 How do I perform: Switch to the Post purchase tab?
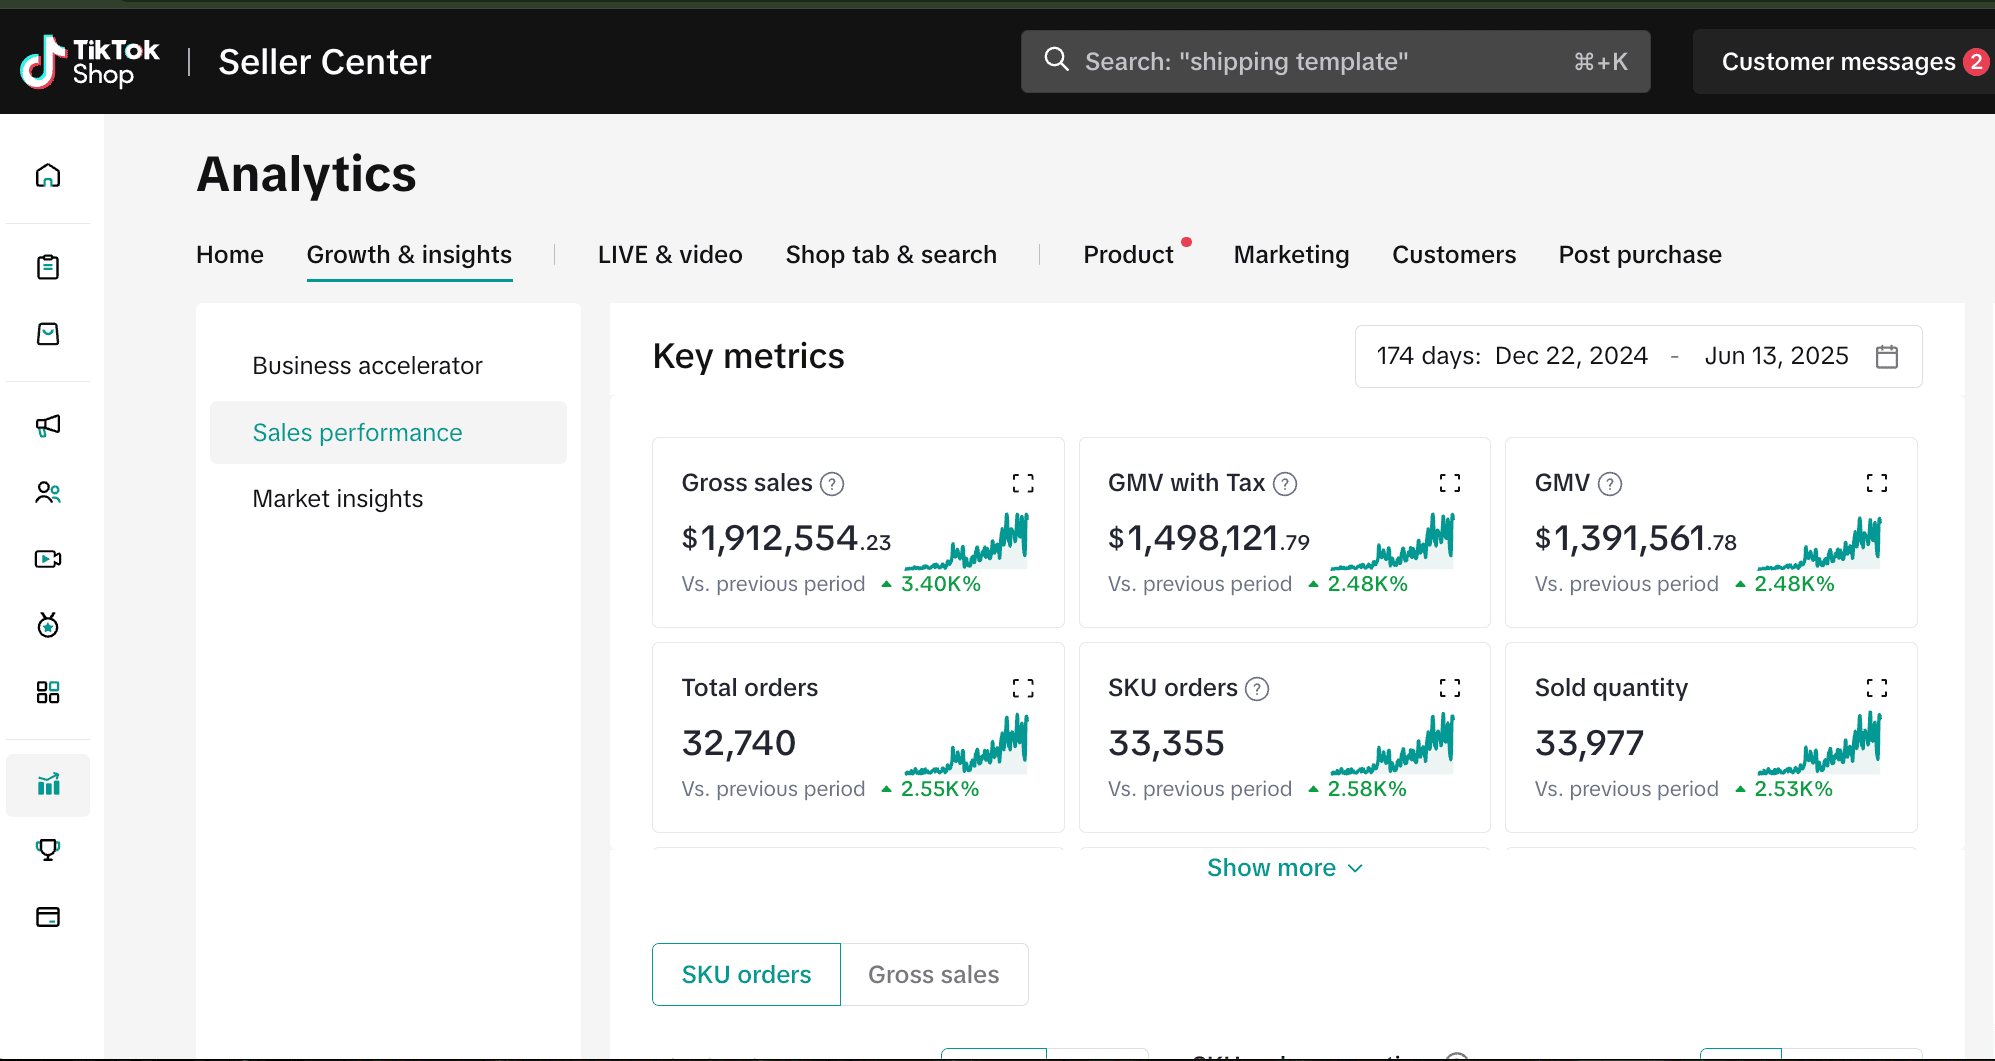(1640, 255)
